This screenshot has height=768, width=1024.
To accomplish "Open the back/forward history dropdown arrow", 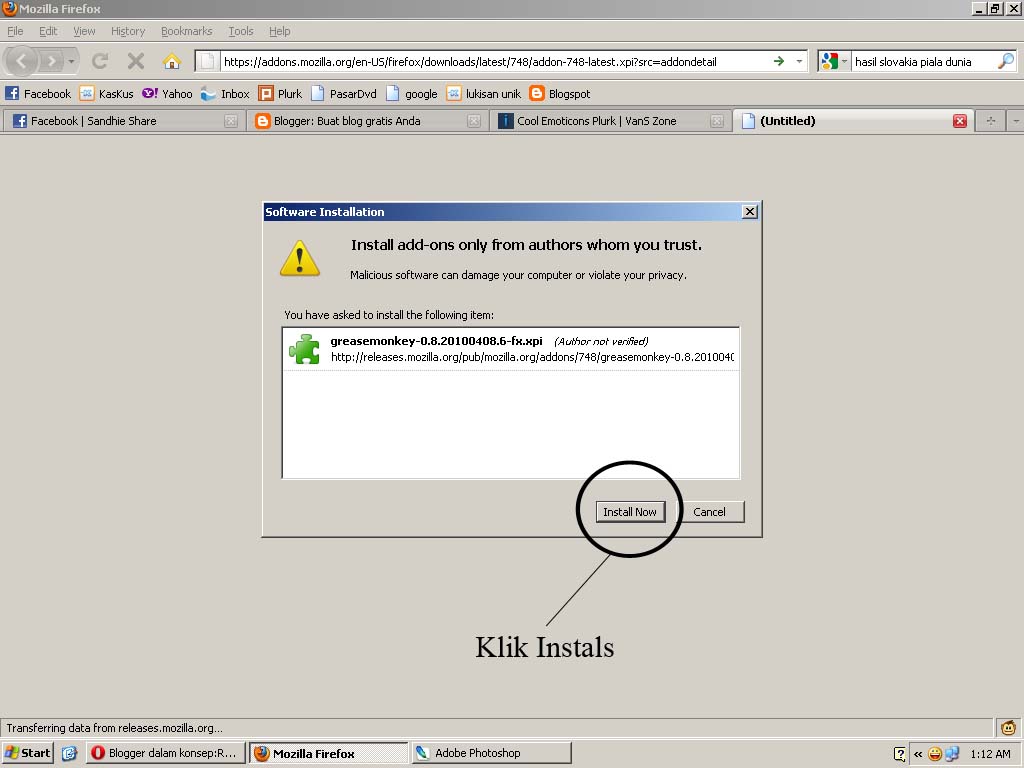I will [x=71, y=61].
